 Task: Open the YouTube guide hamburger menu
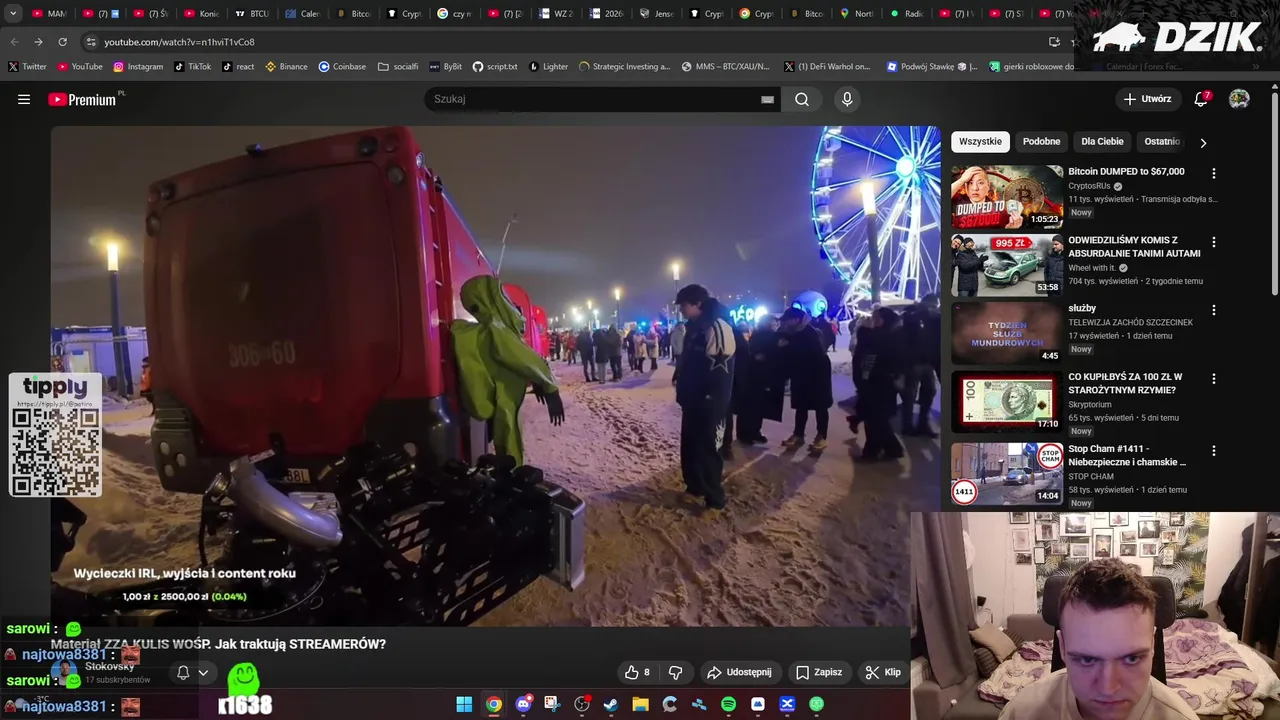tap(24, 99)
